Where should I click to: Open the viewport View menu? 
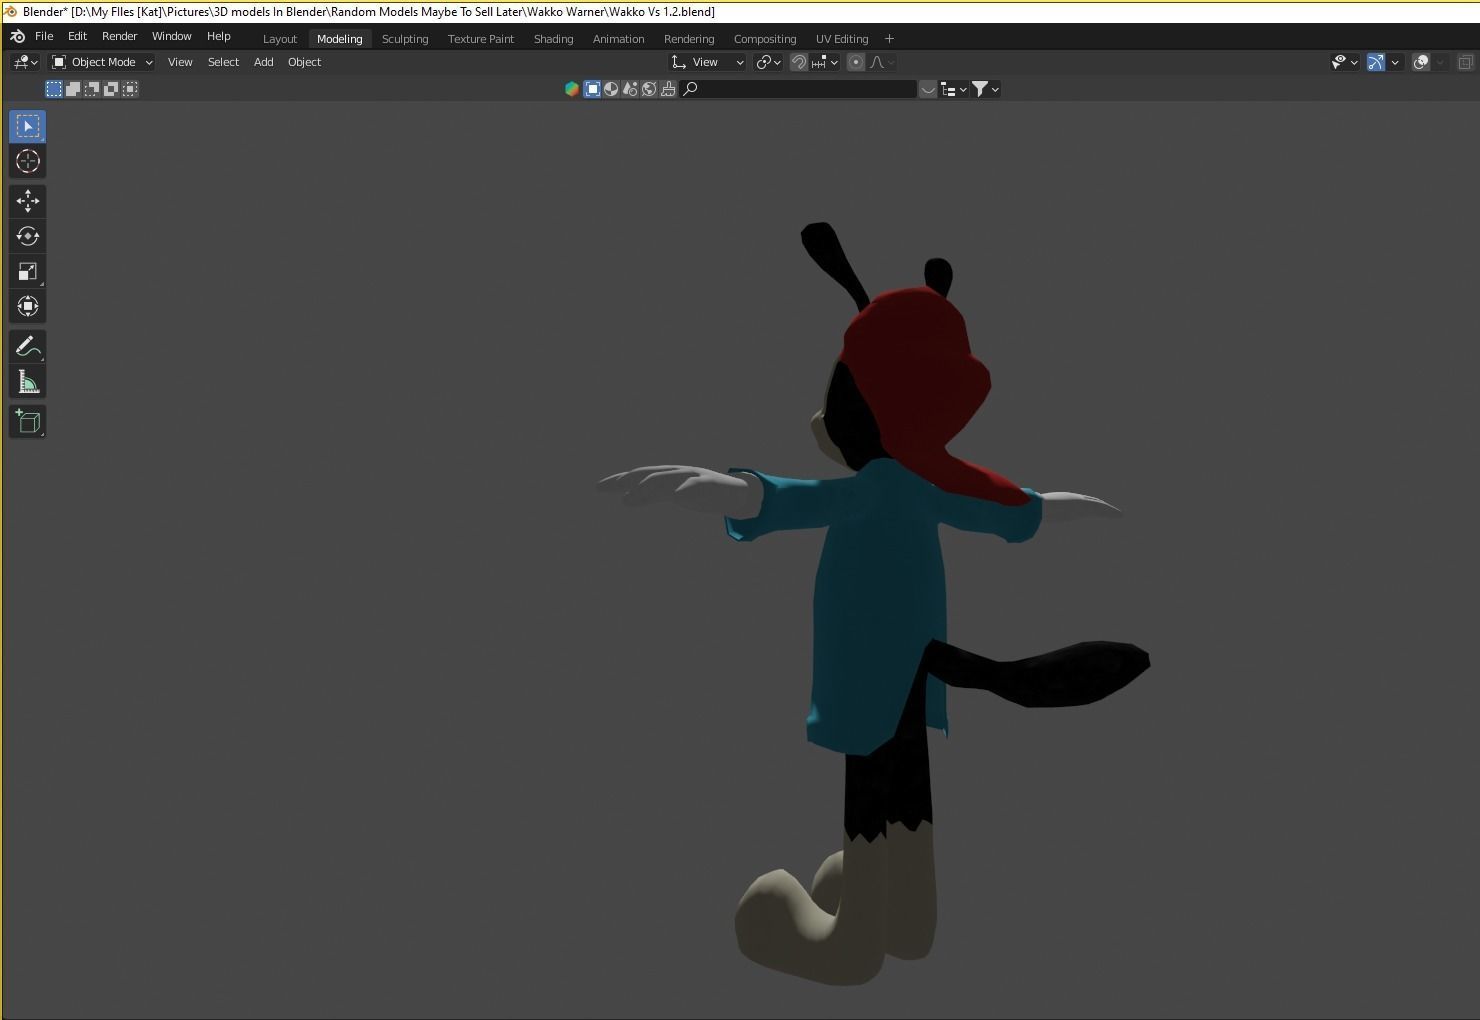[180, 62]
